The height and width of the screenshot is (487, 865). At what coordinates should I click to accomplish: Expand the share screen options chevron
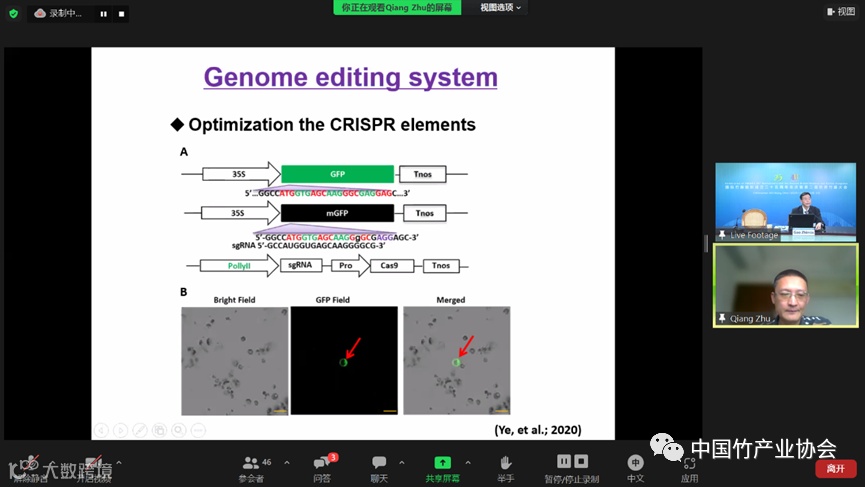click(468, 463)
